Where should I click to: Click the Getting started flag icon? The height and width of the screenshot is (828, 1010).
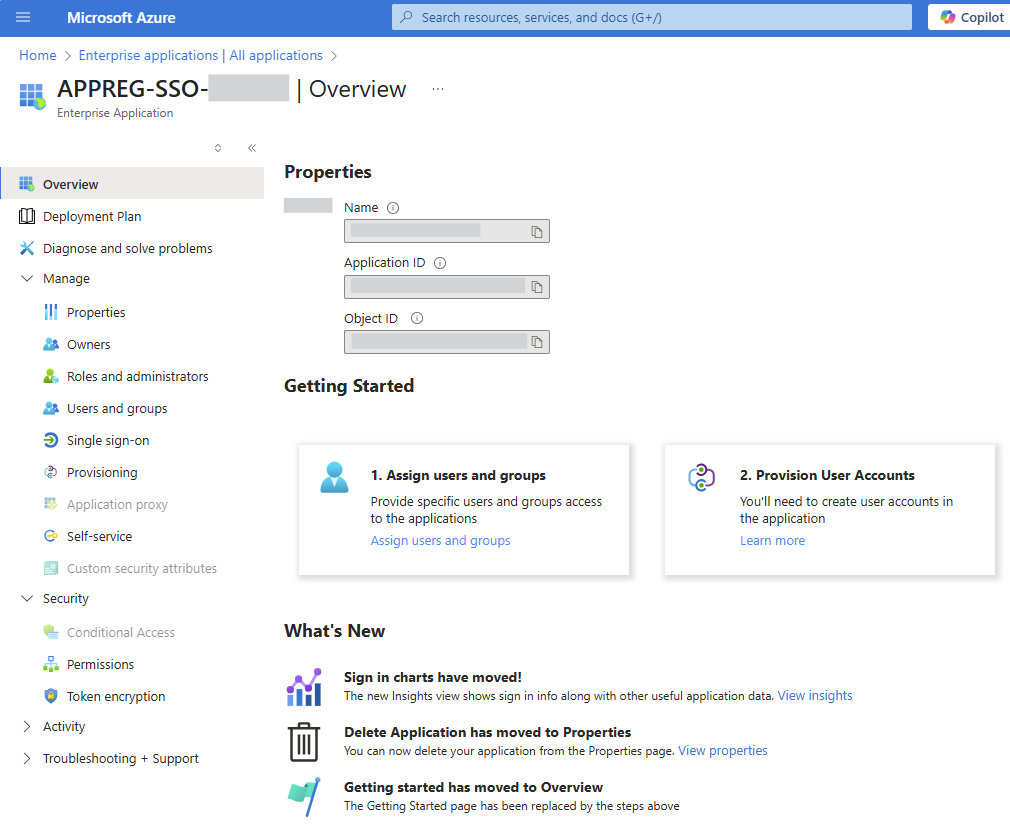click(x=304, y=797)
